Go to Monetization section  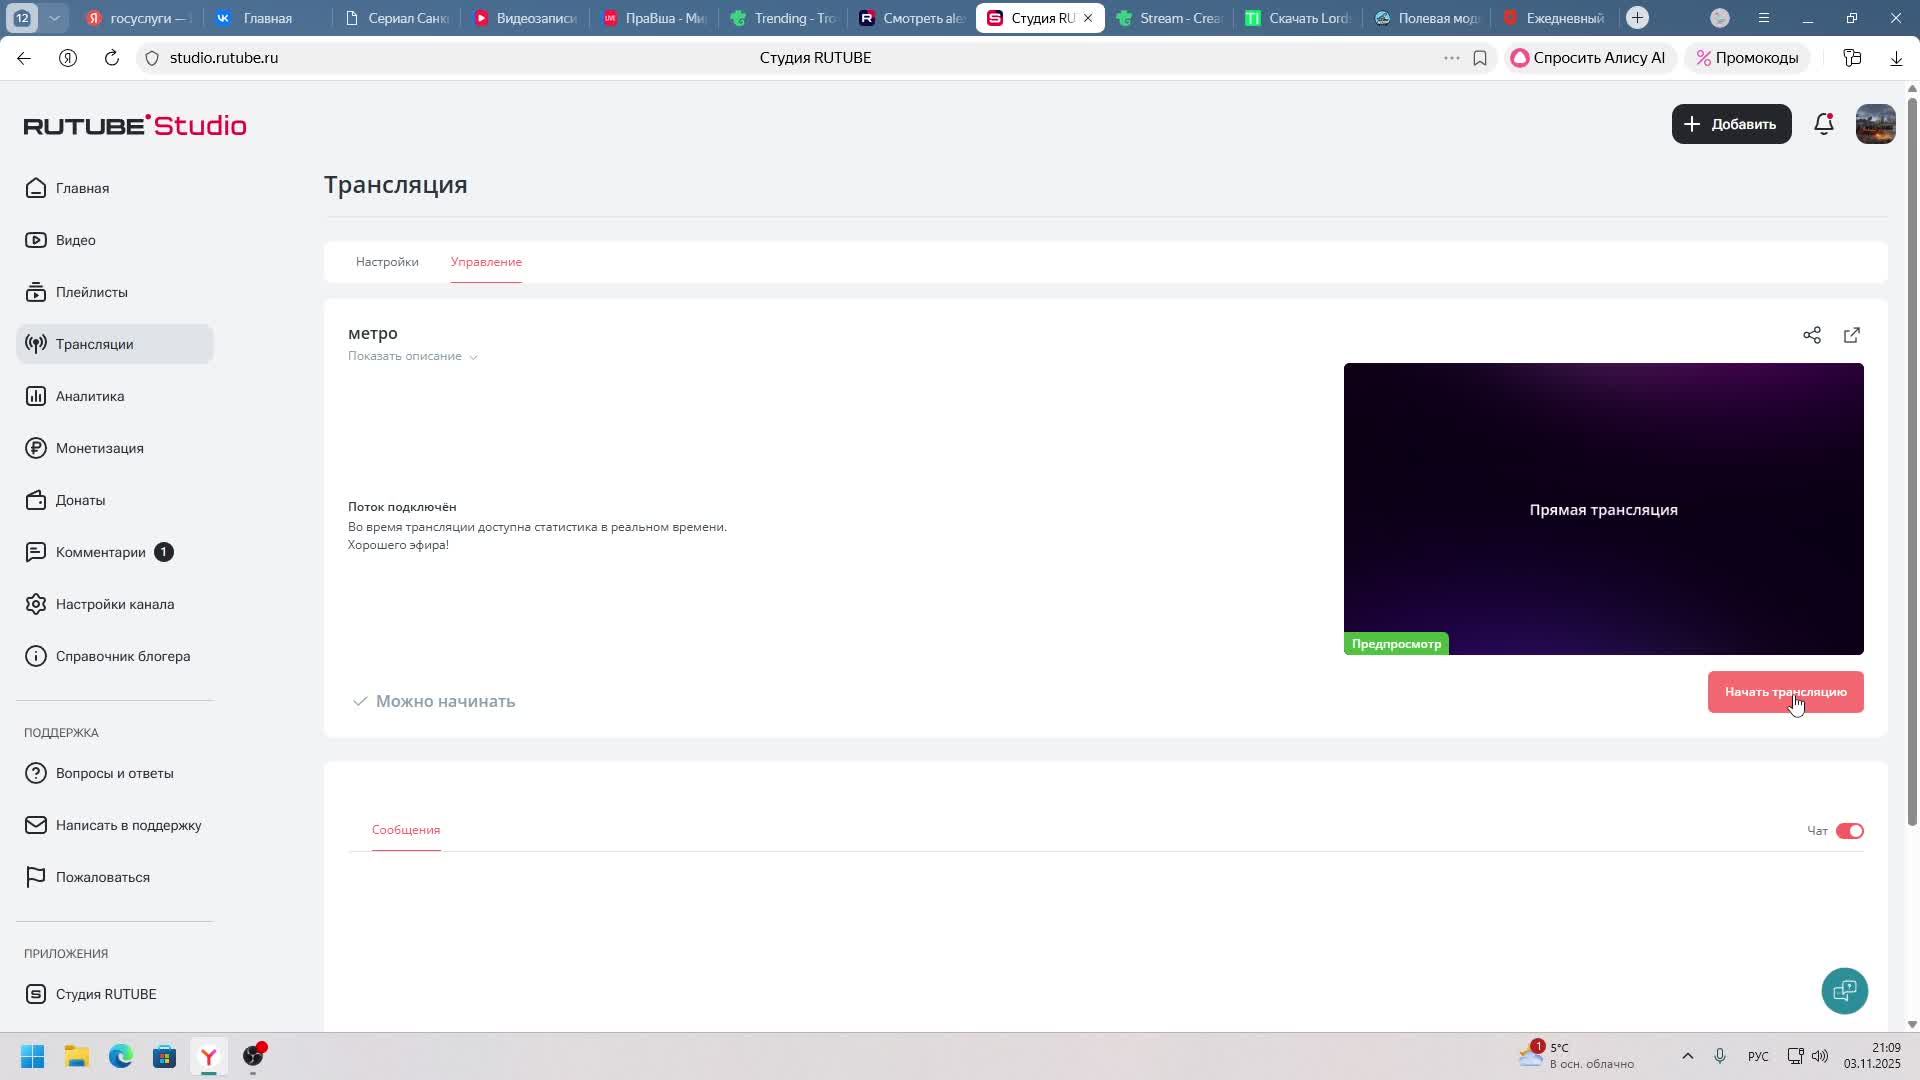pos(99,448)
